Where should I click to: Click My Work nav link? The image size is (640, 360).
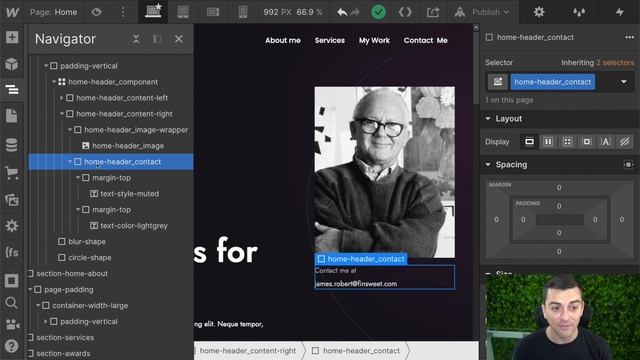click(x=374, y=40)
